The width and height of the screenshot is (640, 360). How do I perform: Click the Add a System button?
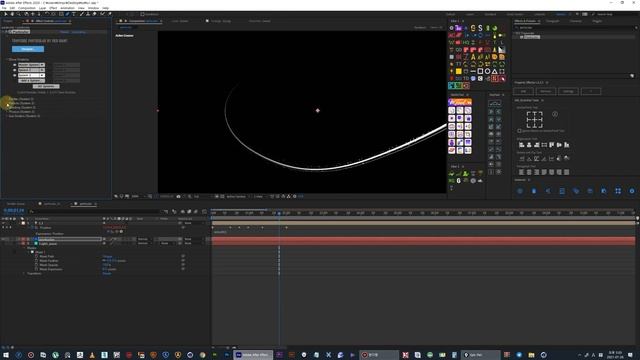coord(31,81)
